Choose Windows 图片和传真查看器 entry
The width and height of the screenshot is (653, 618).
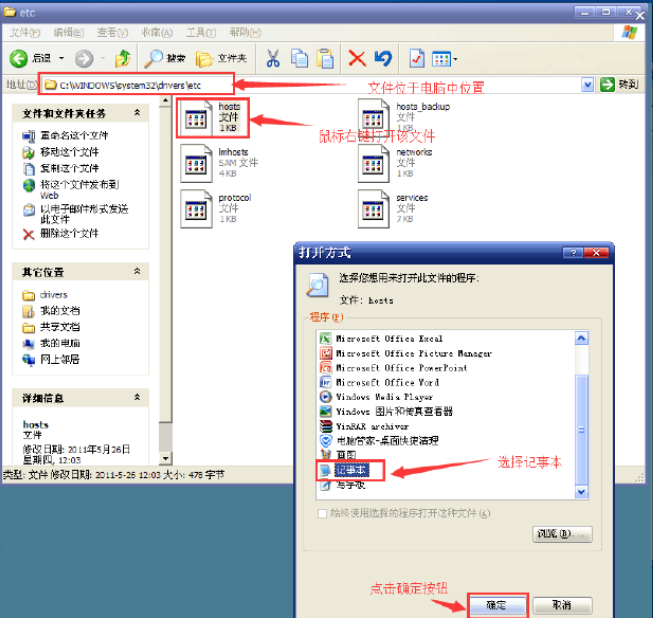click(386, 411)
